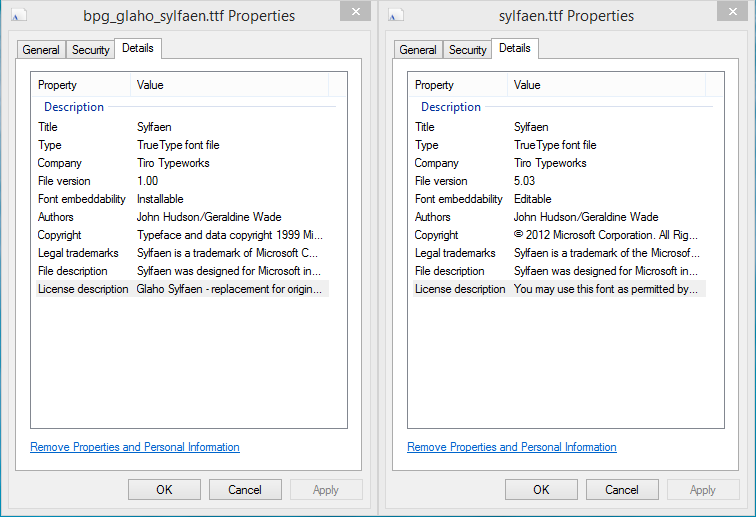The width and height of the screenshot is (756, 517).
Task: Select Type 'TrueType font file' in sylfaen.ttf window
Action: 555,145
